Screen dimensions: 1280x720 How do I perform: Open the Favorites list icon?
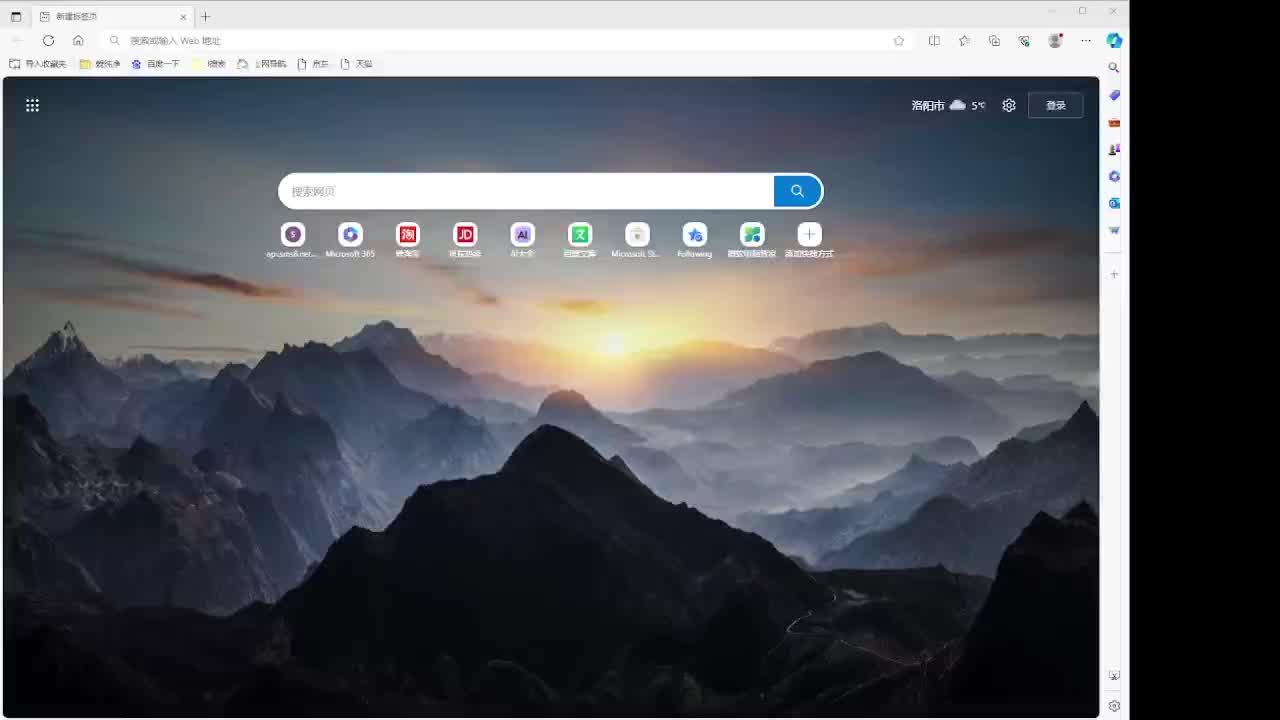click(x=964, y=41)
